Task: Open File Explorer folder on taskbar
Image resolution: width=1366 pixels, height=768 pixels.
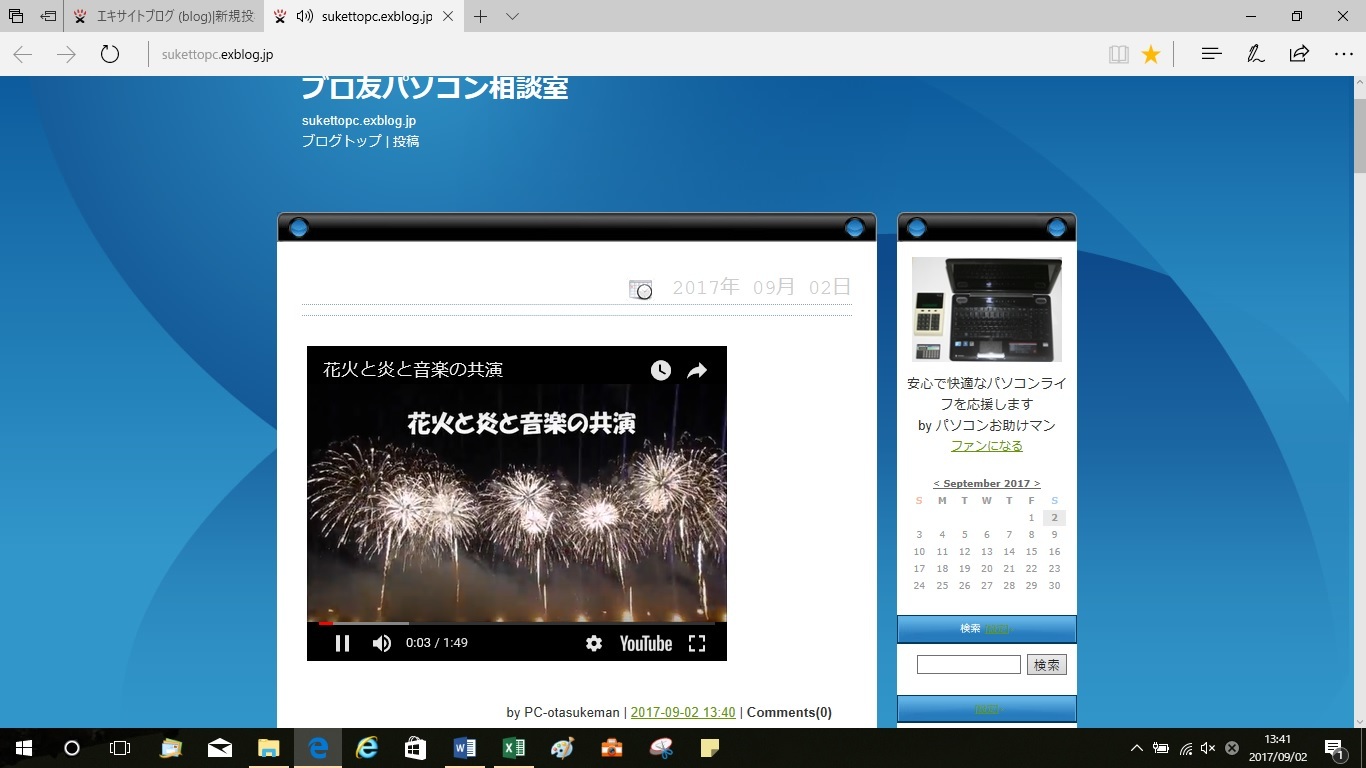Action: [x=269, y=748]
